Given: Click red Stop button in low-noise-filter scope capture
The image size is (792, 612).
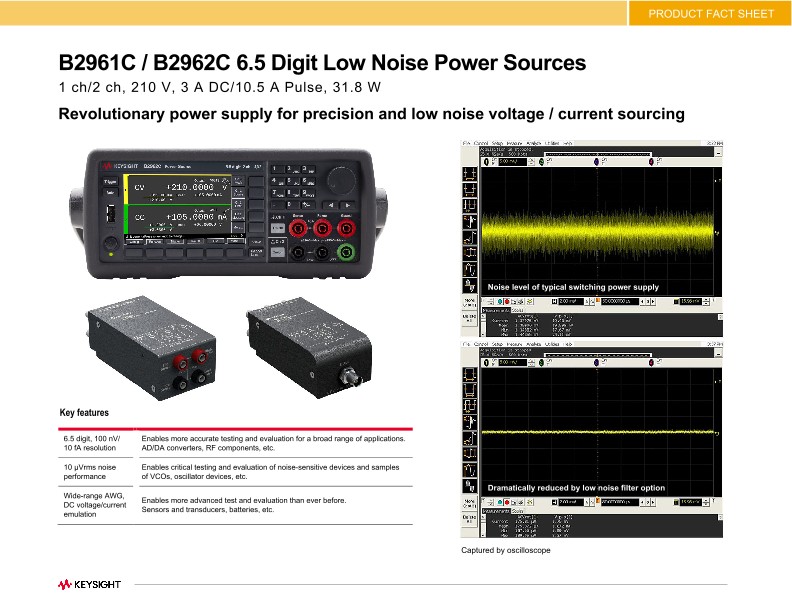Looking at the screenshot, I should pyautogui.click(x=507, y=502).
